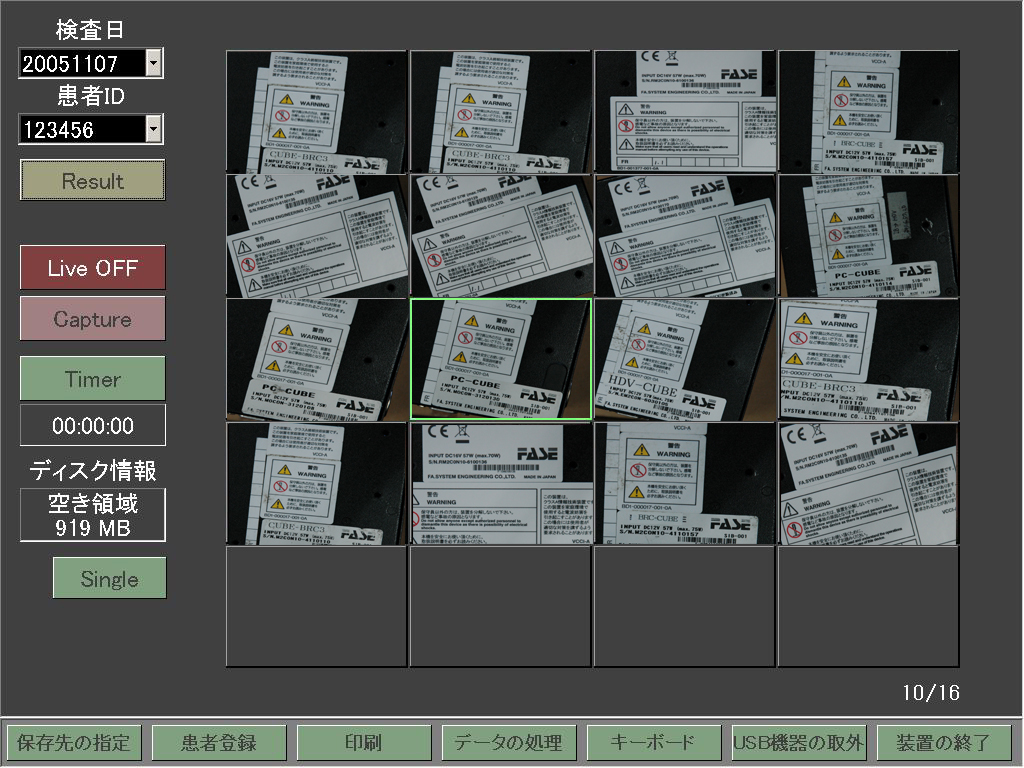Select the HDV-CUBE label thumbnail
The width and height of the screenshot is (1024, 768).
[x=685, y=359]
